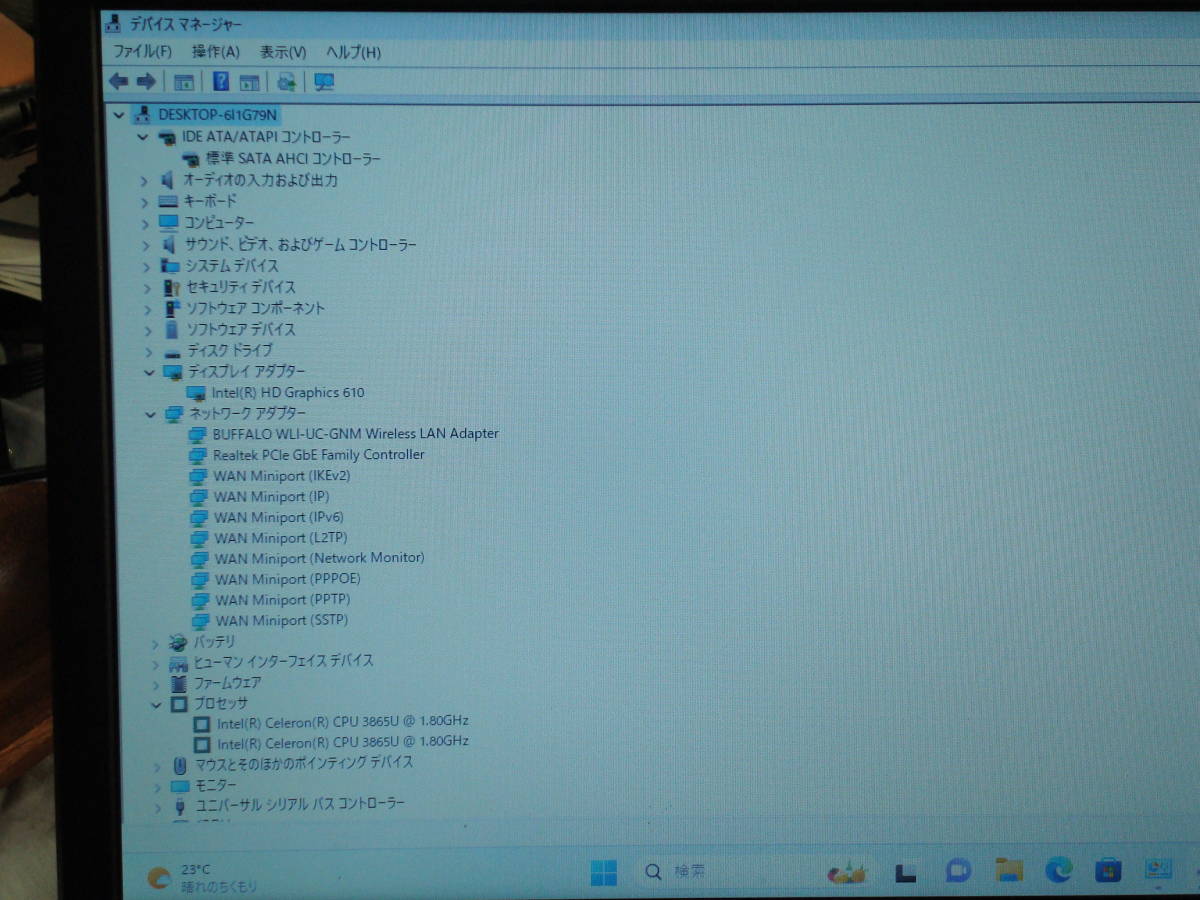Screen dimensions: 1200x900
Task: Select WAN Miniport (SSTP) entry
Action: tap(281, 621)
